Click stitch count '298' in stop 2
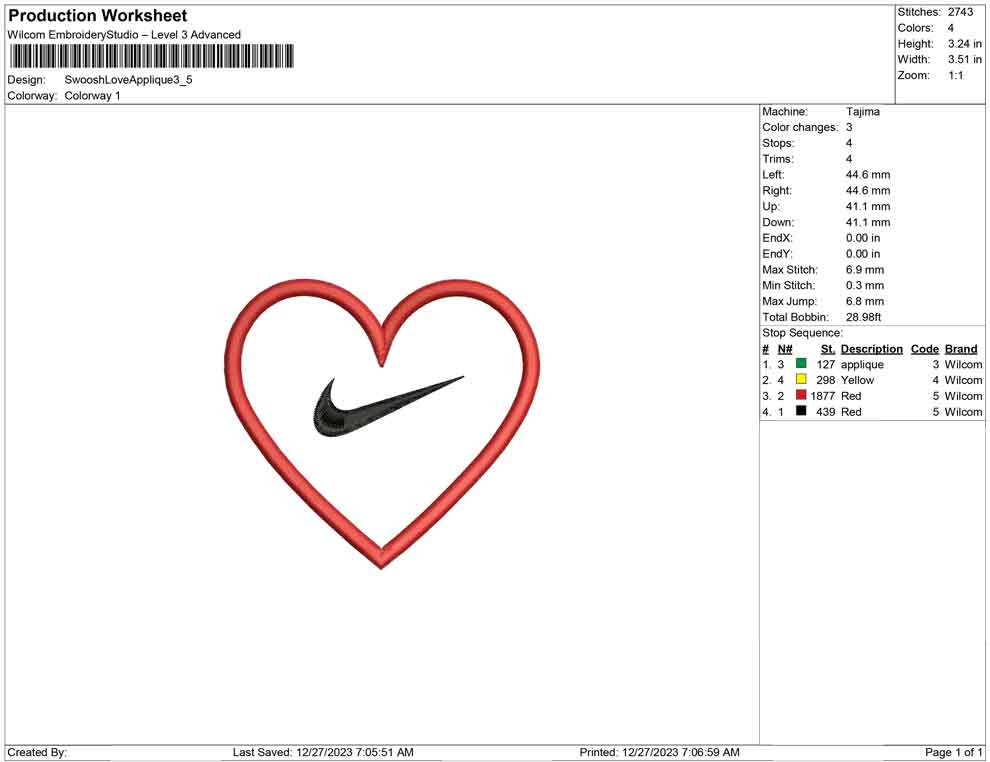 [x=825, y=380]
